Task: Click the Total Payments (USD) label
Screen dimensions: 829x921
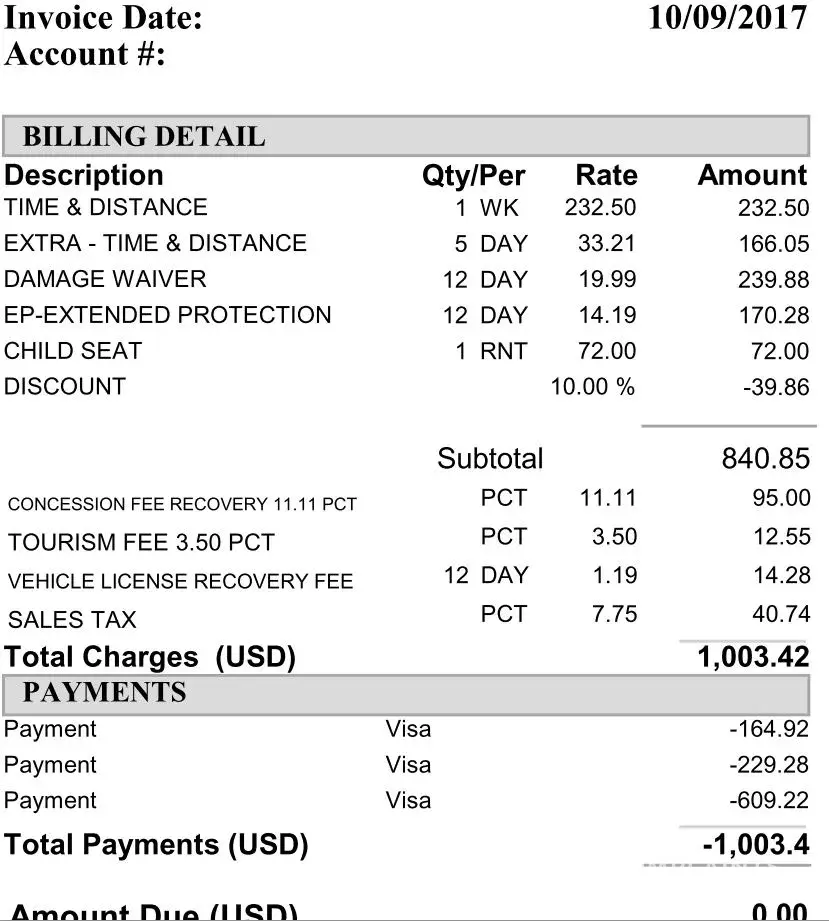Action: click(x=156, y=845)
